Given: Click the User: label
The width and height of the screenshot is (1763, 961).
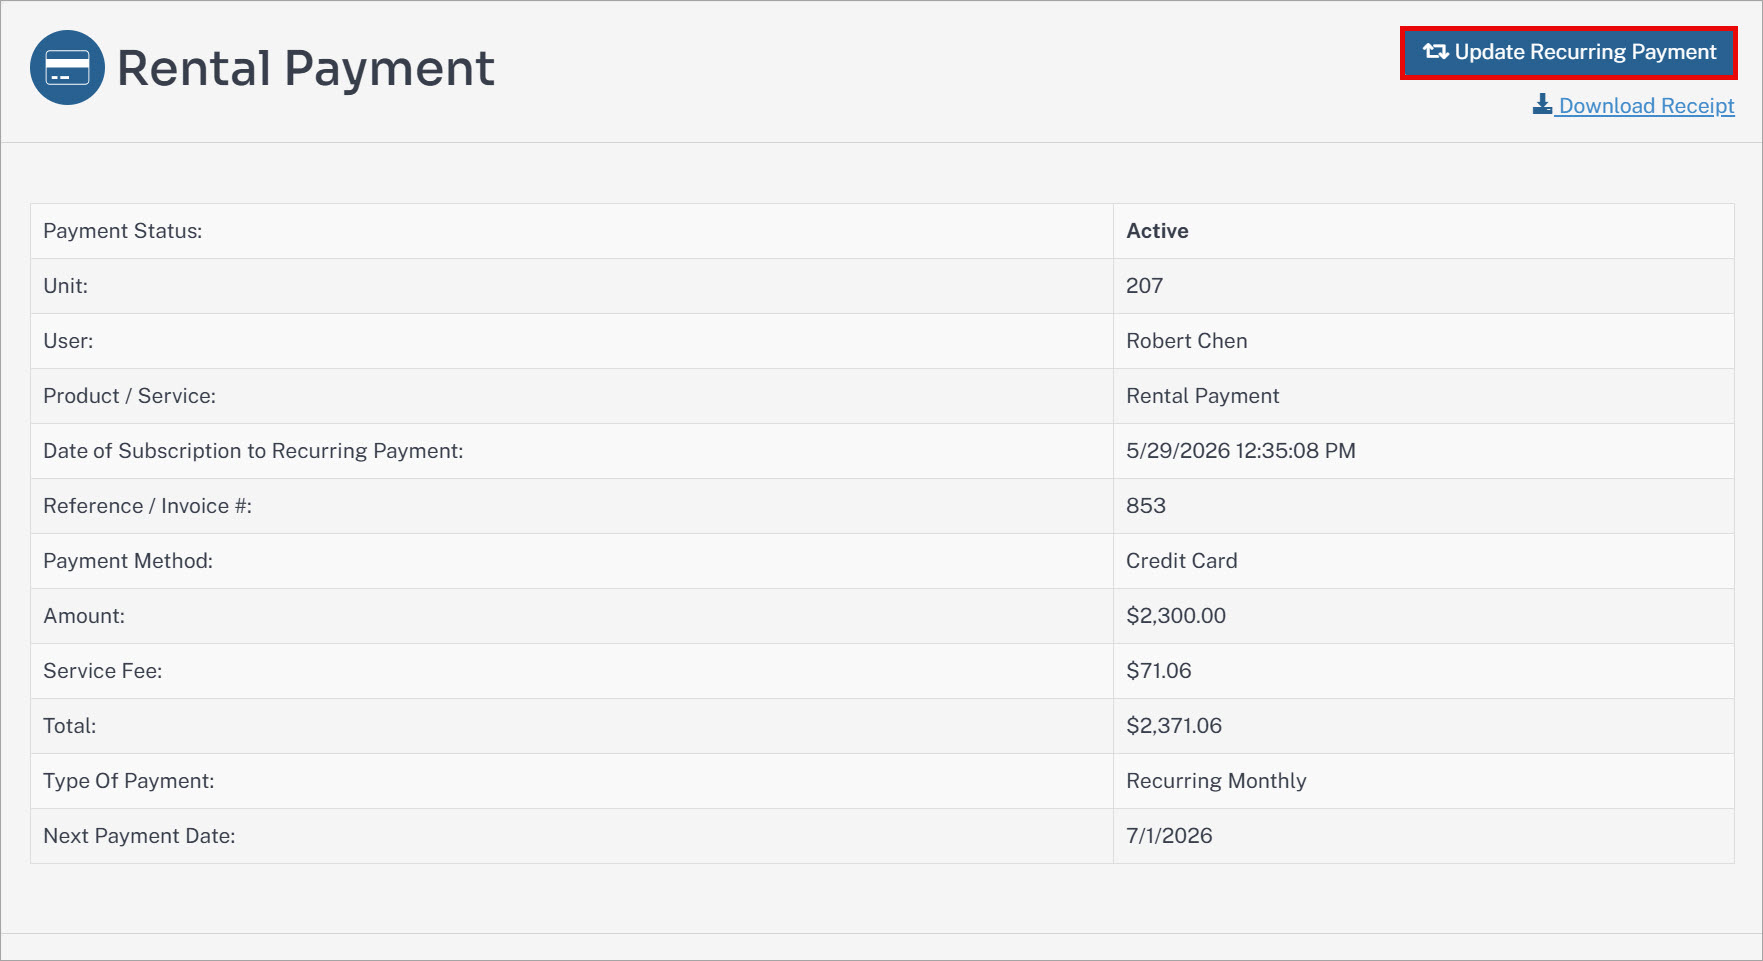Looking at the screenshot, I should coord(68,341).
